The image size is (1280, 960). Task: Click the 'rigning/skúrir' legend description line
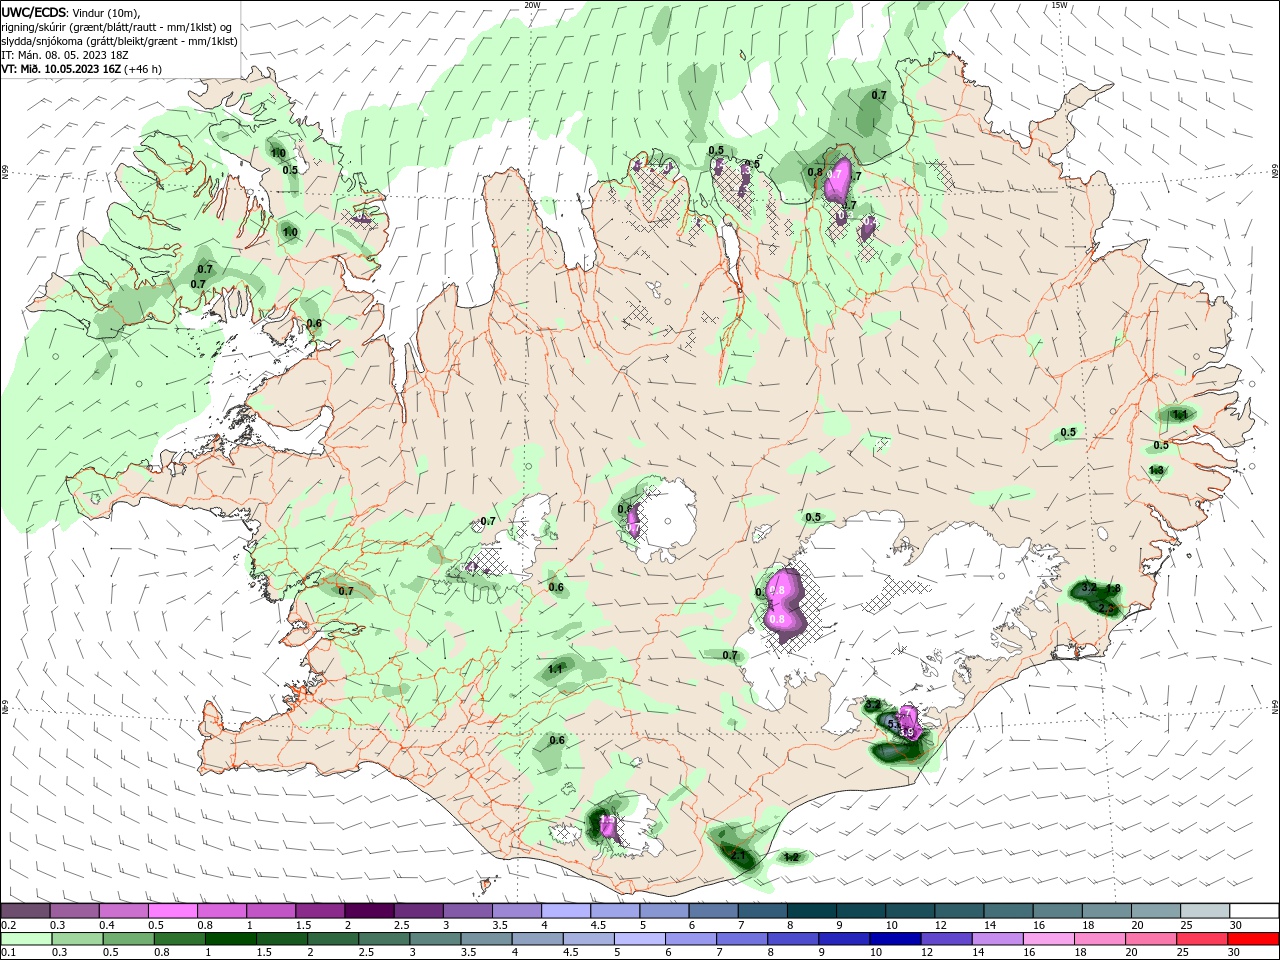(116, 27)
